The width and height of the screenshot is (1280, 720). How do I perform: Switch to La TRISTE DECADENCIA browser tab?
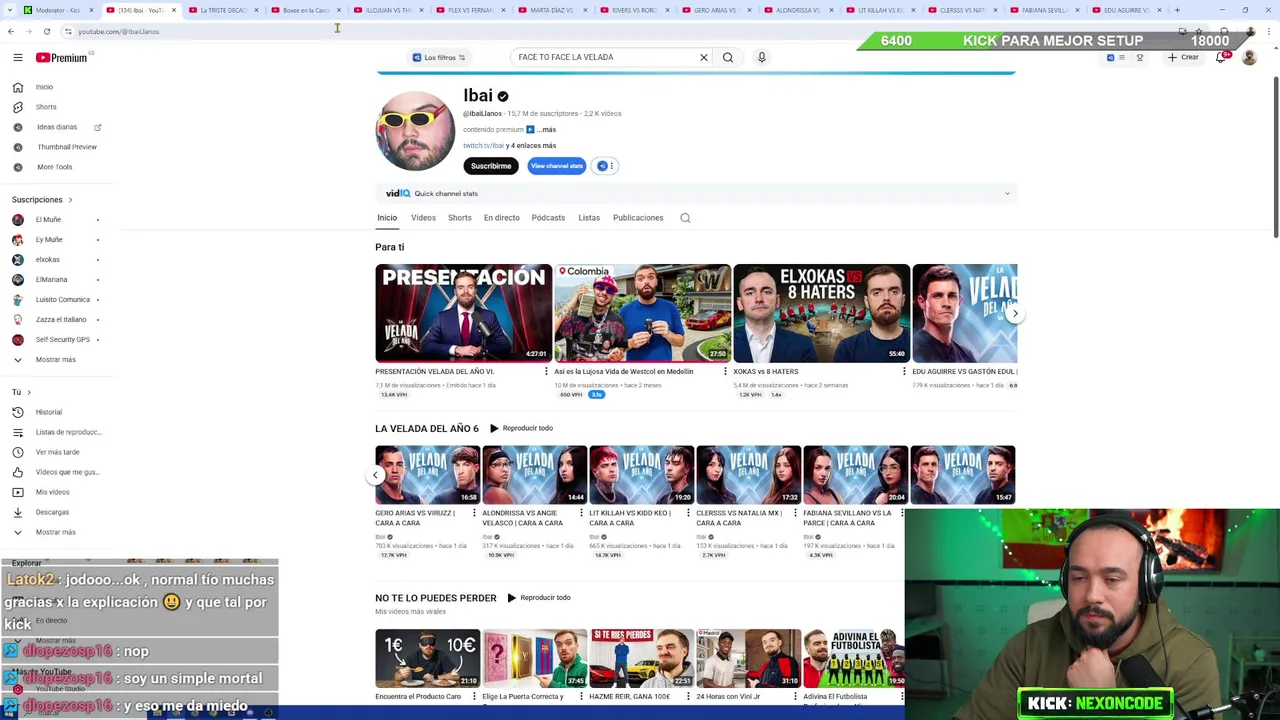coord(222,10)
